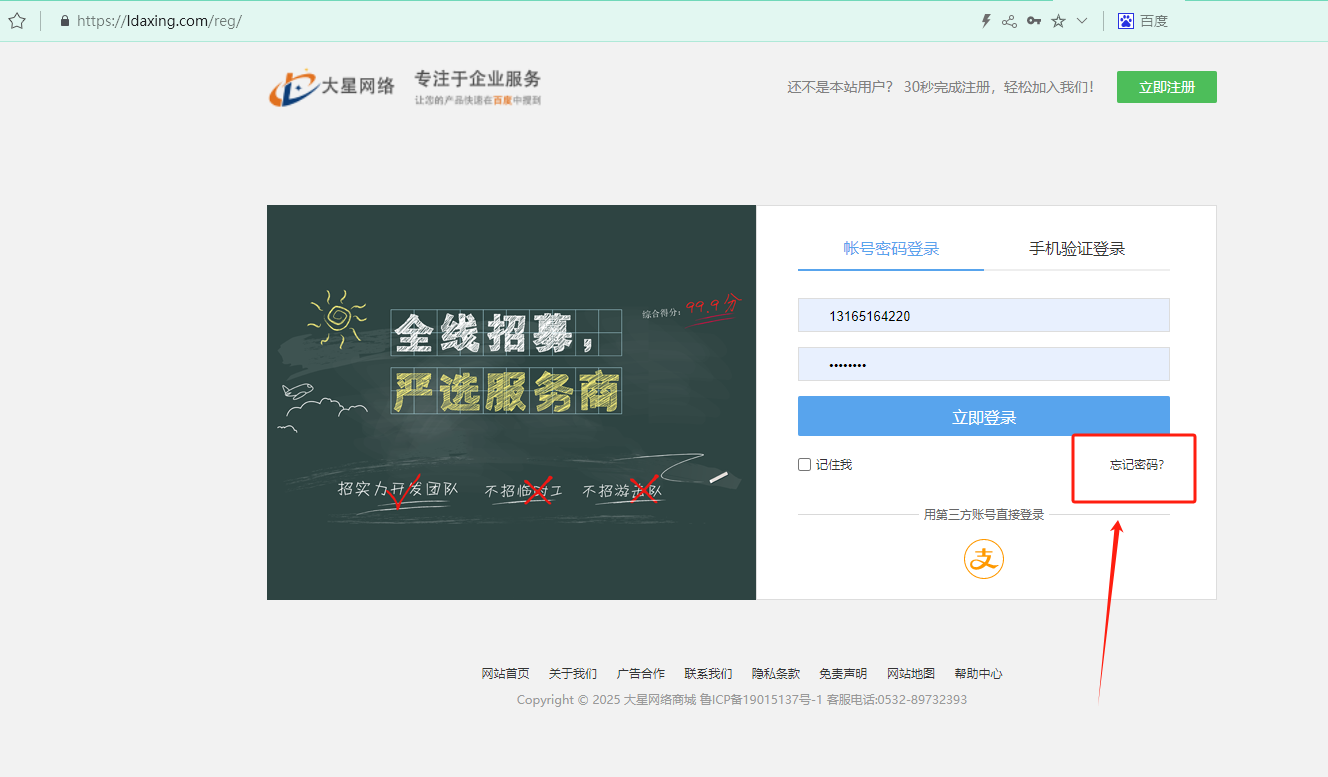Click the Baidu paw search engine icon

[x=1126, y=21]
